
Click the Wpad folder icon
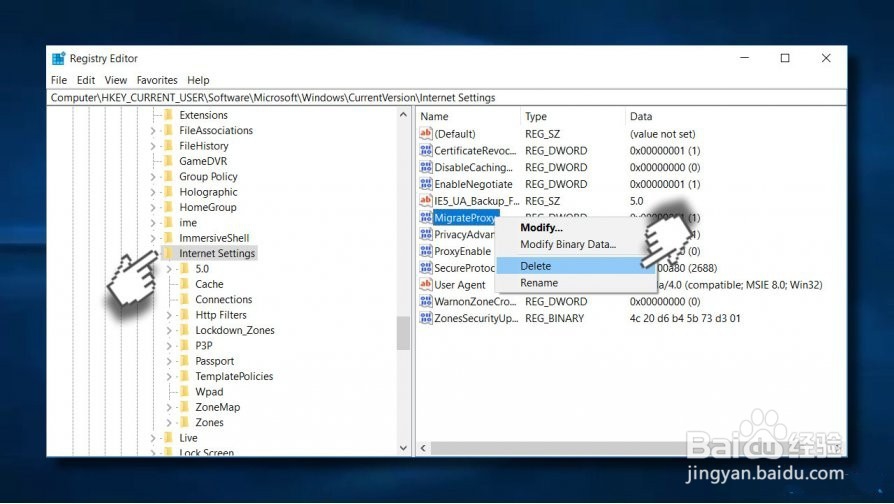(x=184, y=392)
